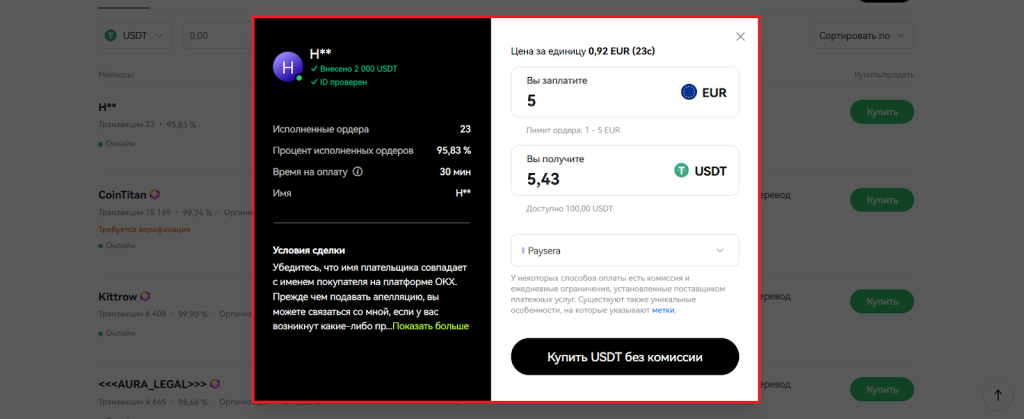Image resolution: width=1024 pixels, height=419 pixels.
Task: Click the badge icon next to CoinTitan
Action: coord(155,195)
